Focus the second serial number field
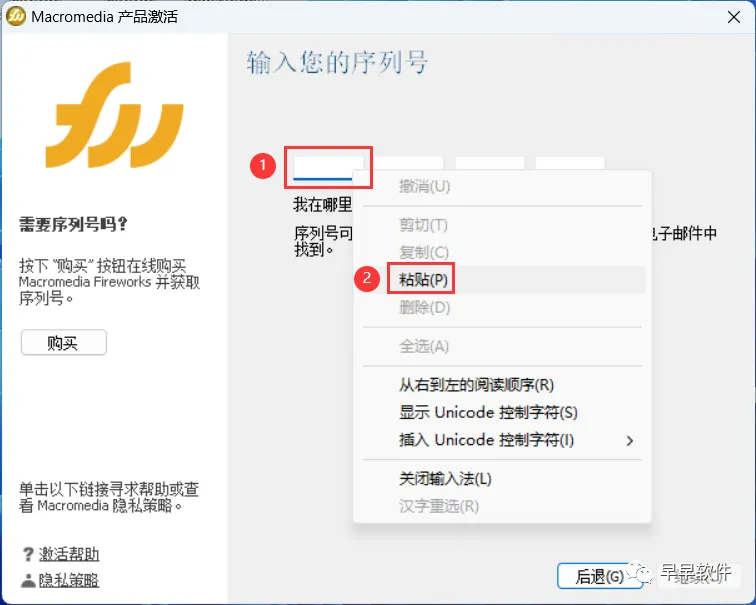The image size is (756, 605). [409, 163]
